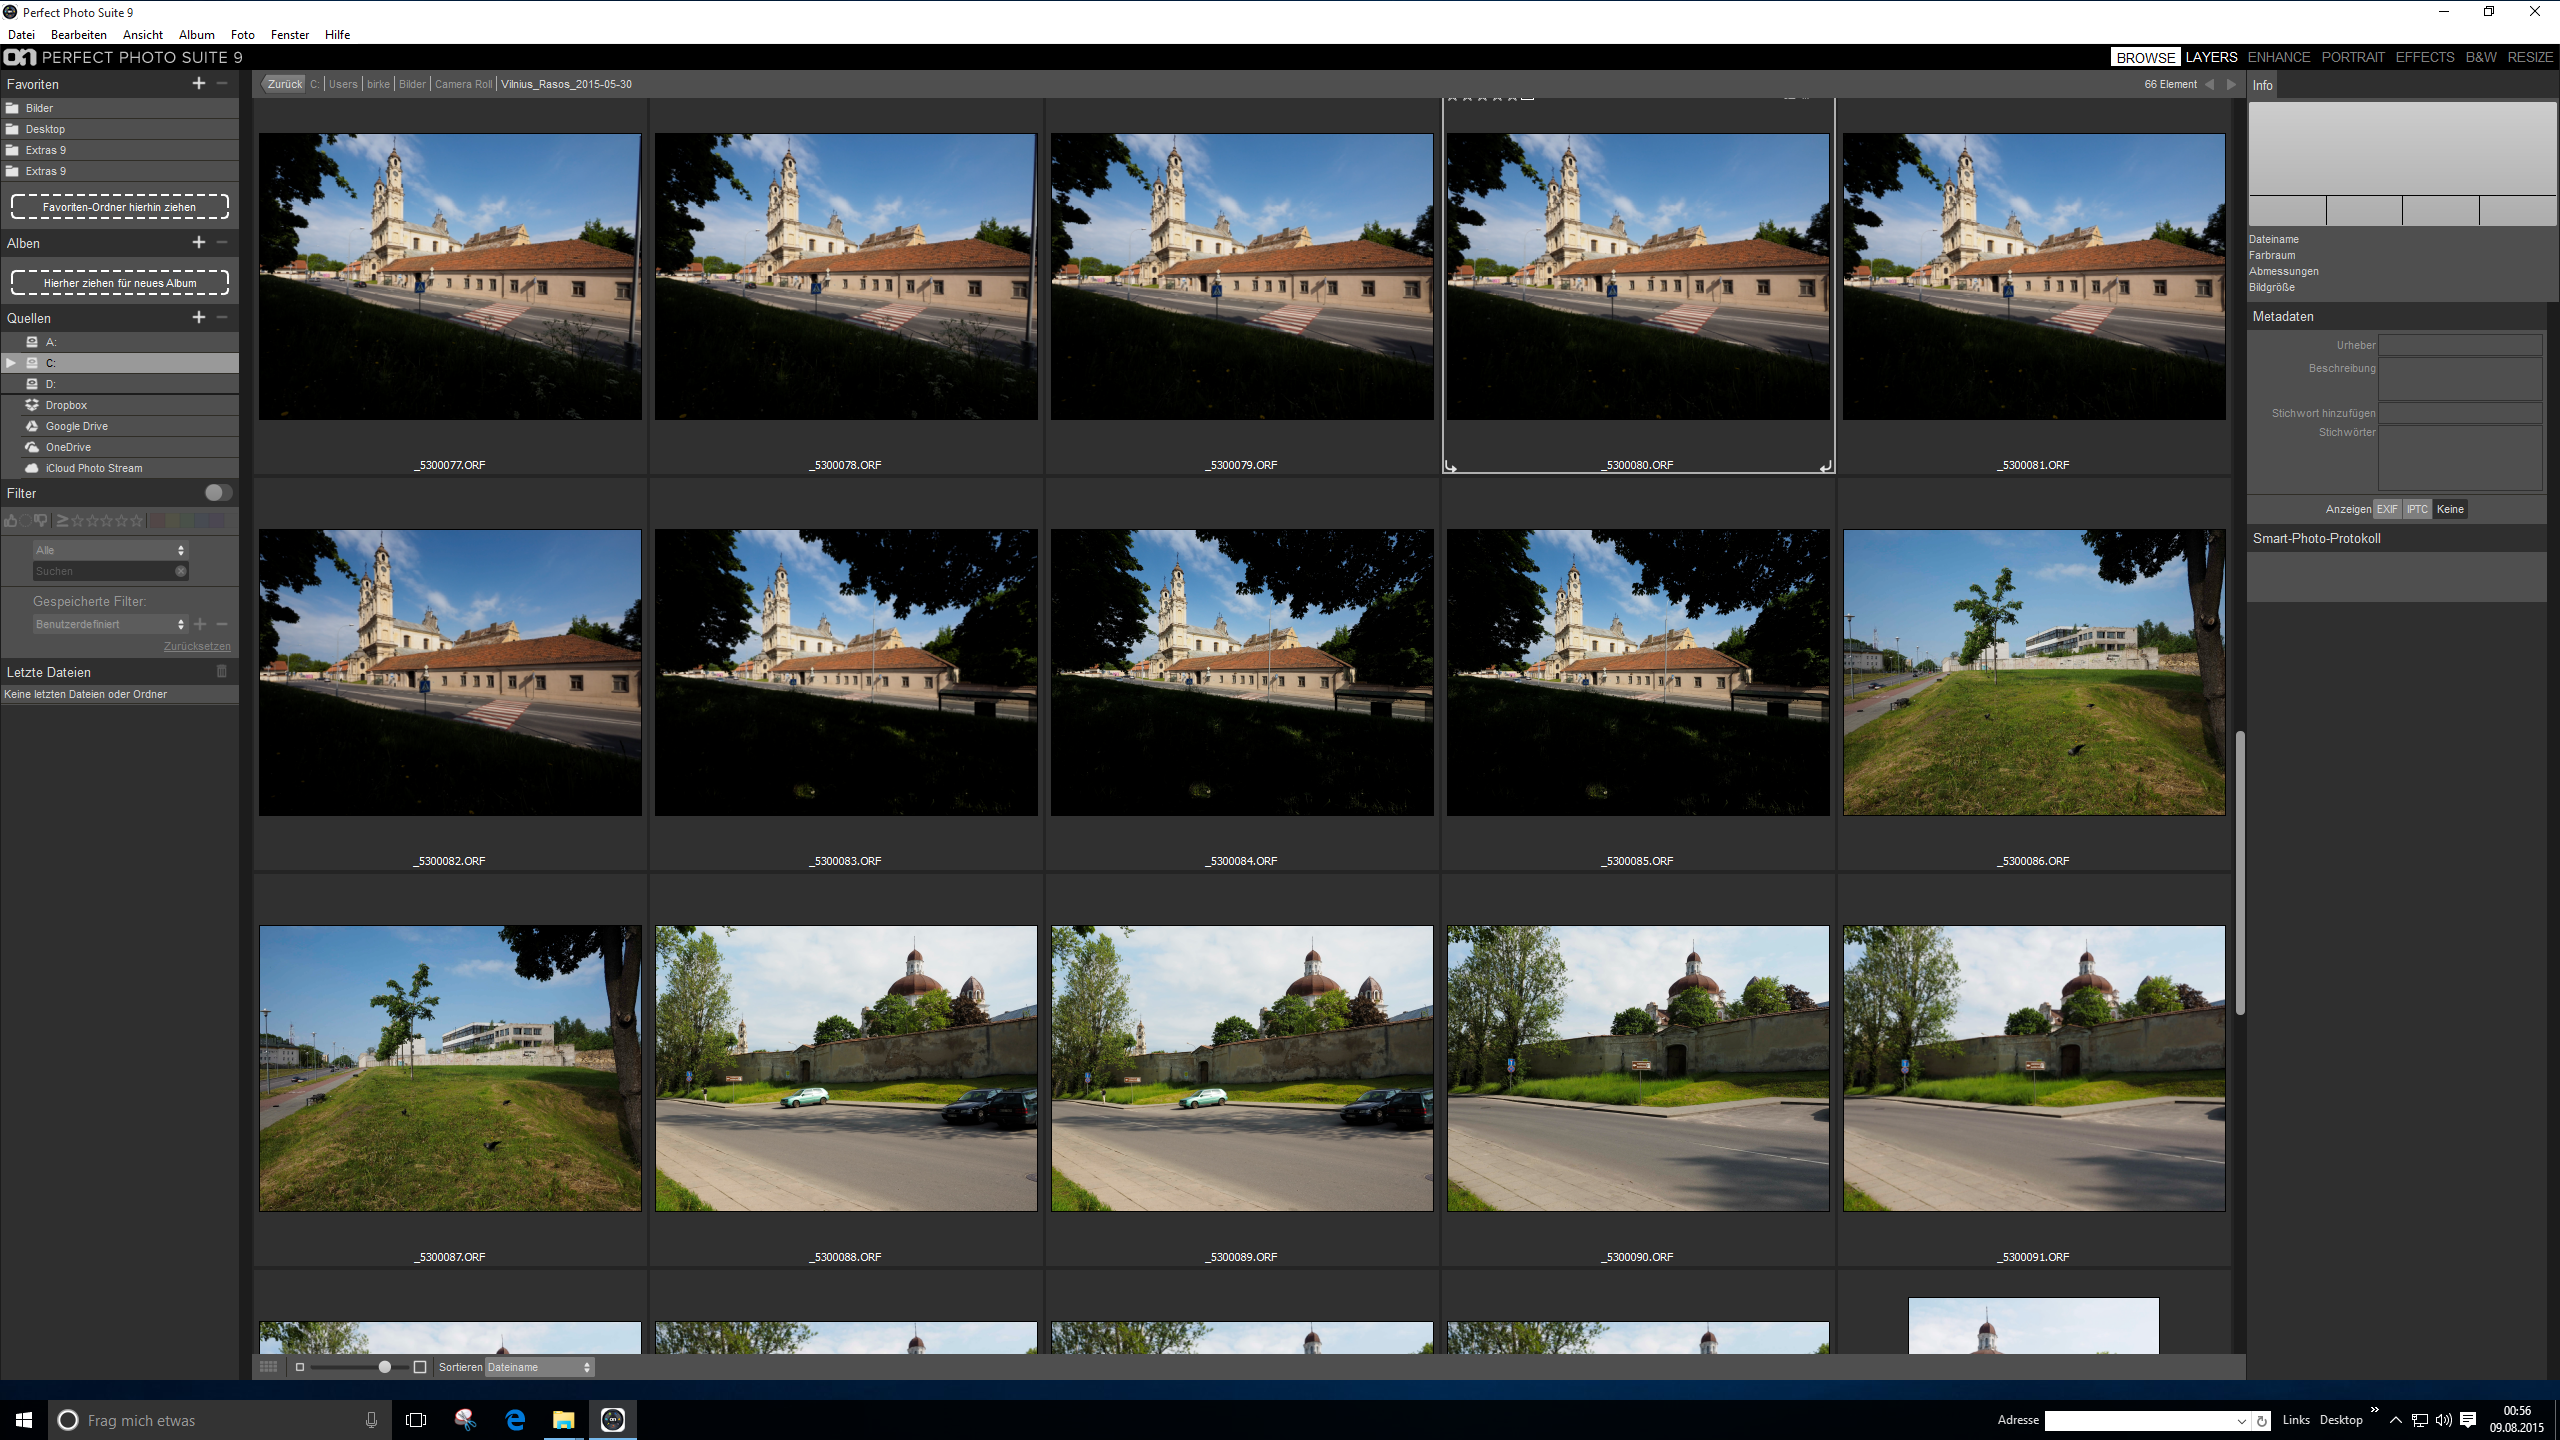Show EXIF metadata
The width and height of the screenshot is (2560, 1440).
pyautogui.click(x=2387, y=509)
